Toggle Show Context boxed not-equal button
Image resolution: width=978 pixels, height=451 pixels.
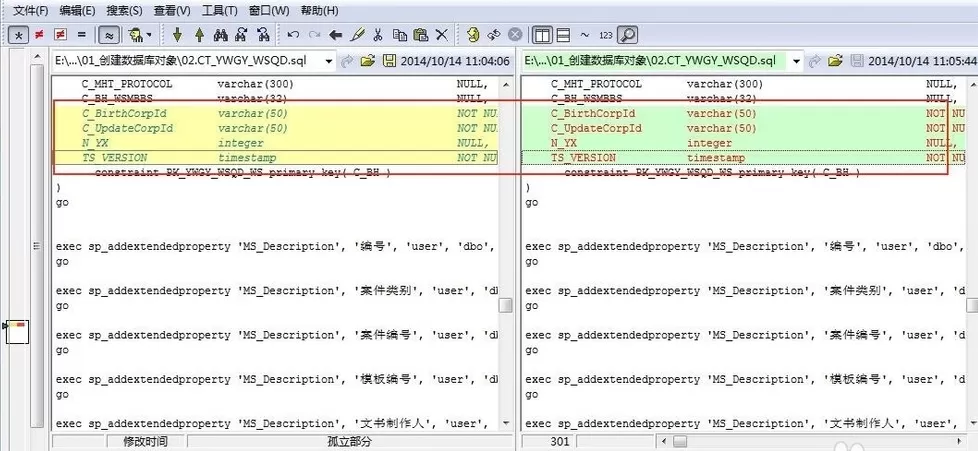[60, 35]
